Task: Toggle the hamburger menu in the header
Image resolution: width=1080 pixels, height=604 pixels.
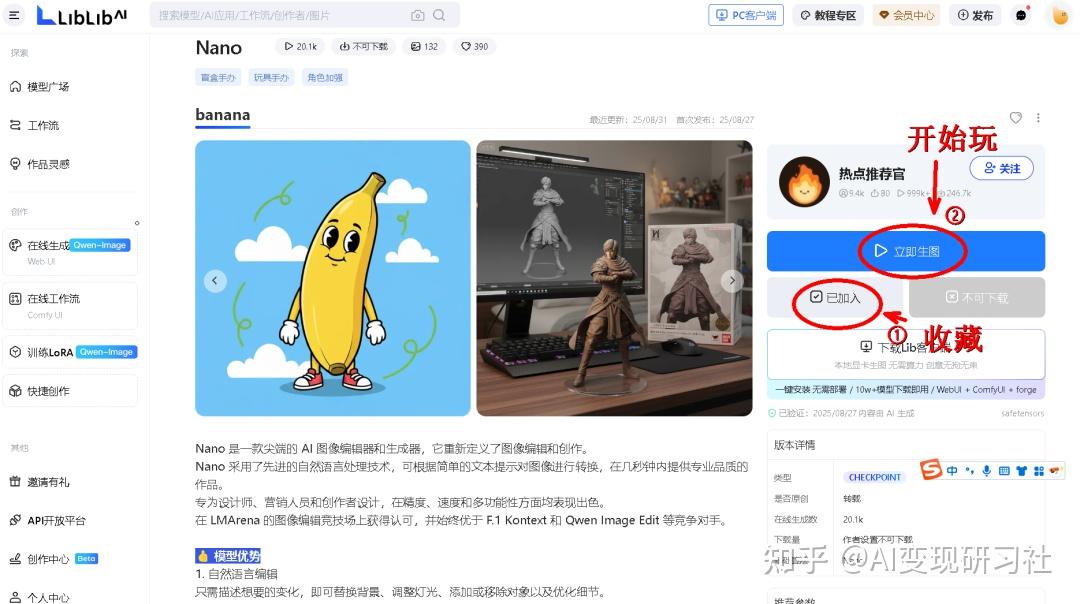Action: [14, 15]
